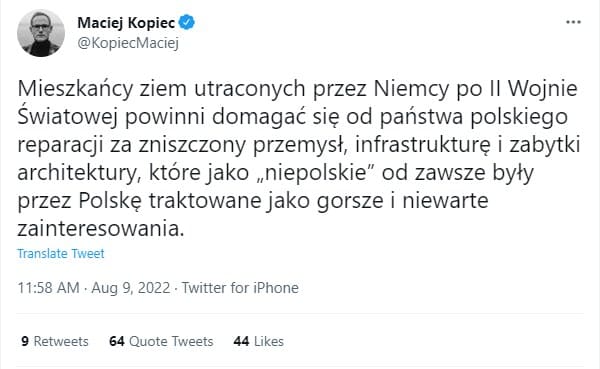Click the Aug 9, 2022 date
Screen dimensions: 600x369
130,288
